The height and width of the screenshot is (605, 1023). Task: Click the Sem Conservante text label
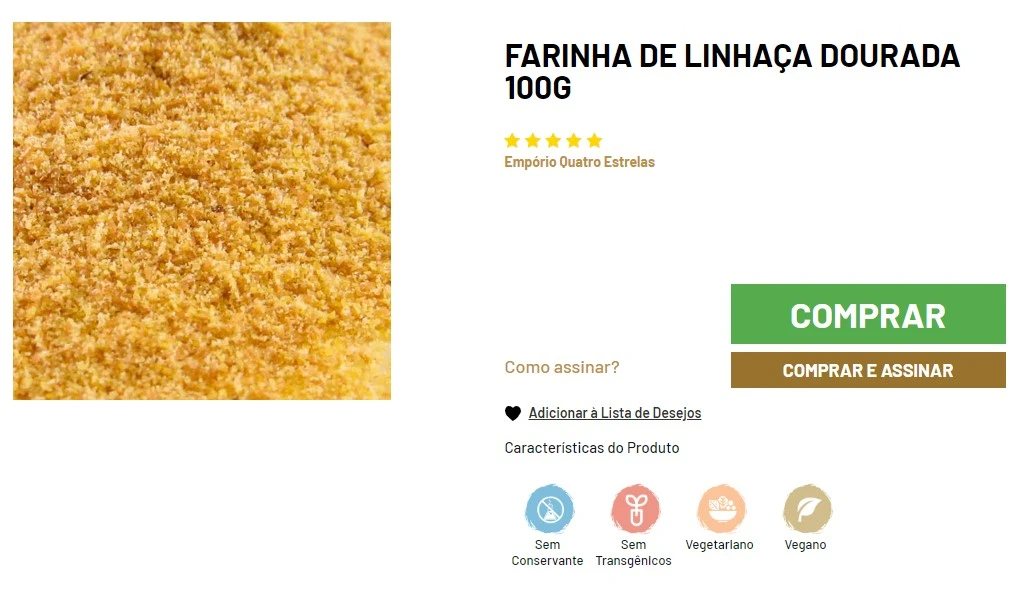coord(547,553)
